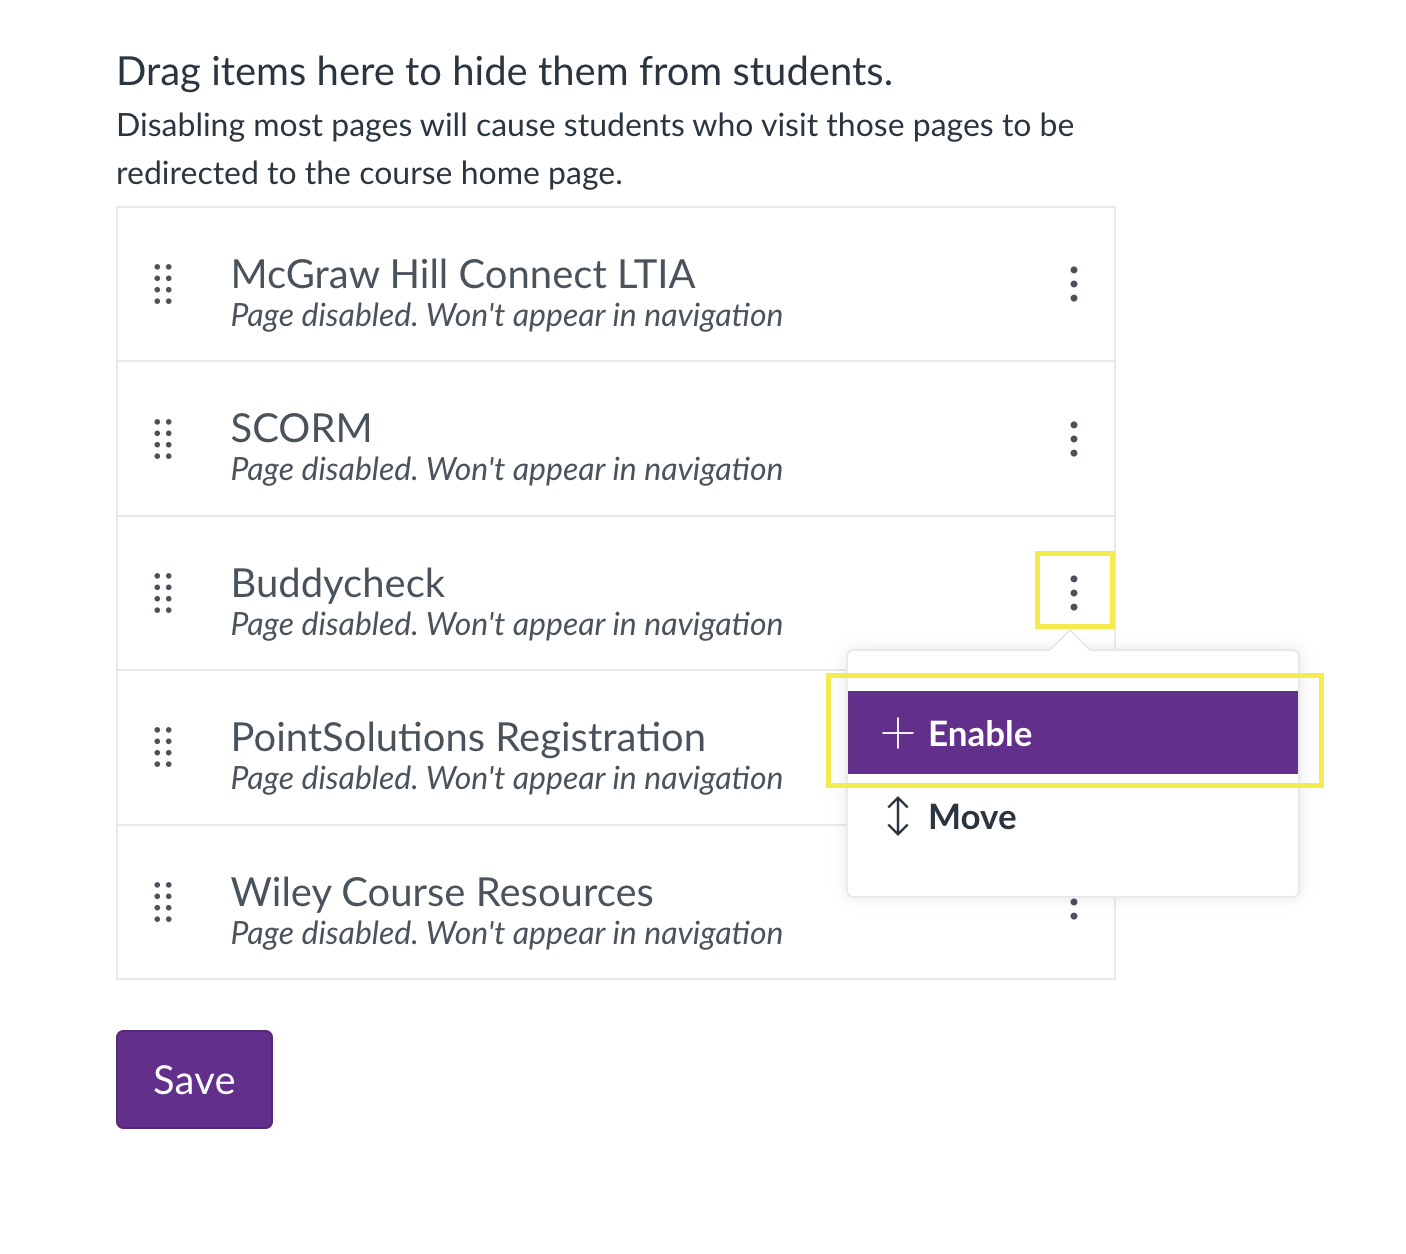Select the SCORM navigation item name
The width and height of the screenshot is (1406, 1254).
click(301, 428)
